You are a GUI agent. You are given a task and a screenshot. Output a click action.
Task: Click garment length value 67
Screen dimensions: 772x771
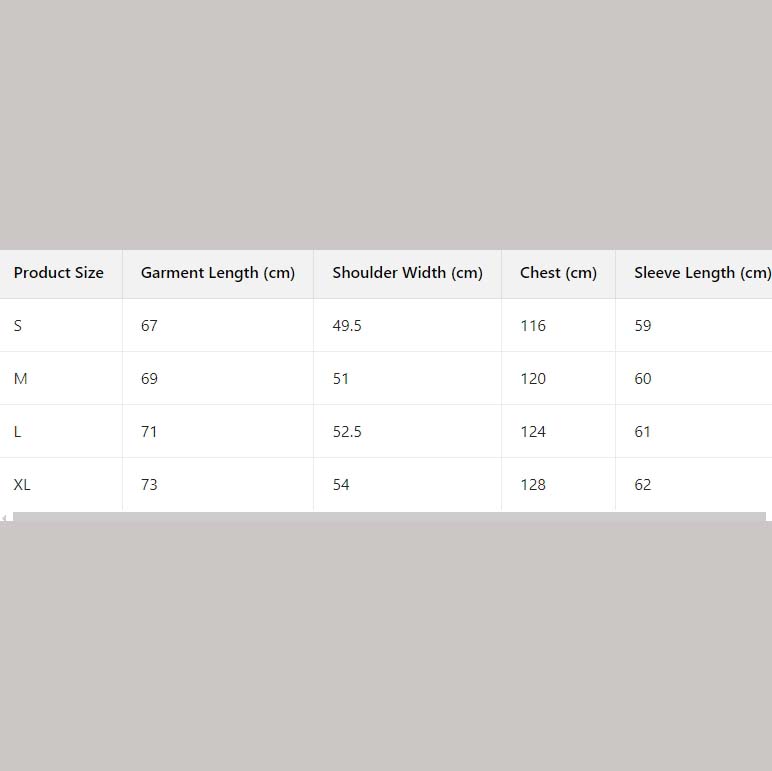pyautogui.click(x=149, y=326)
